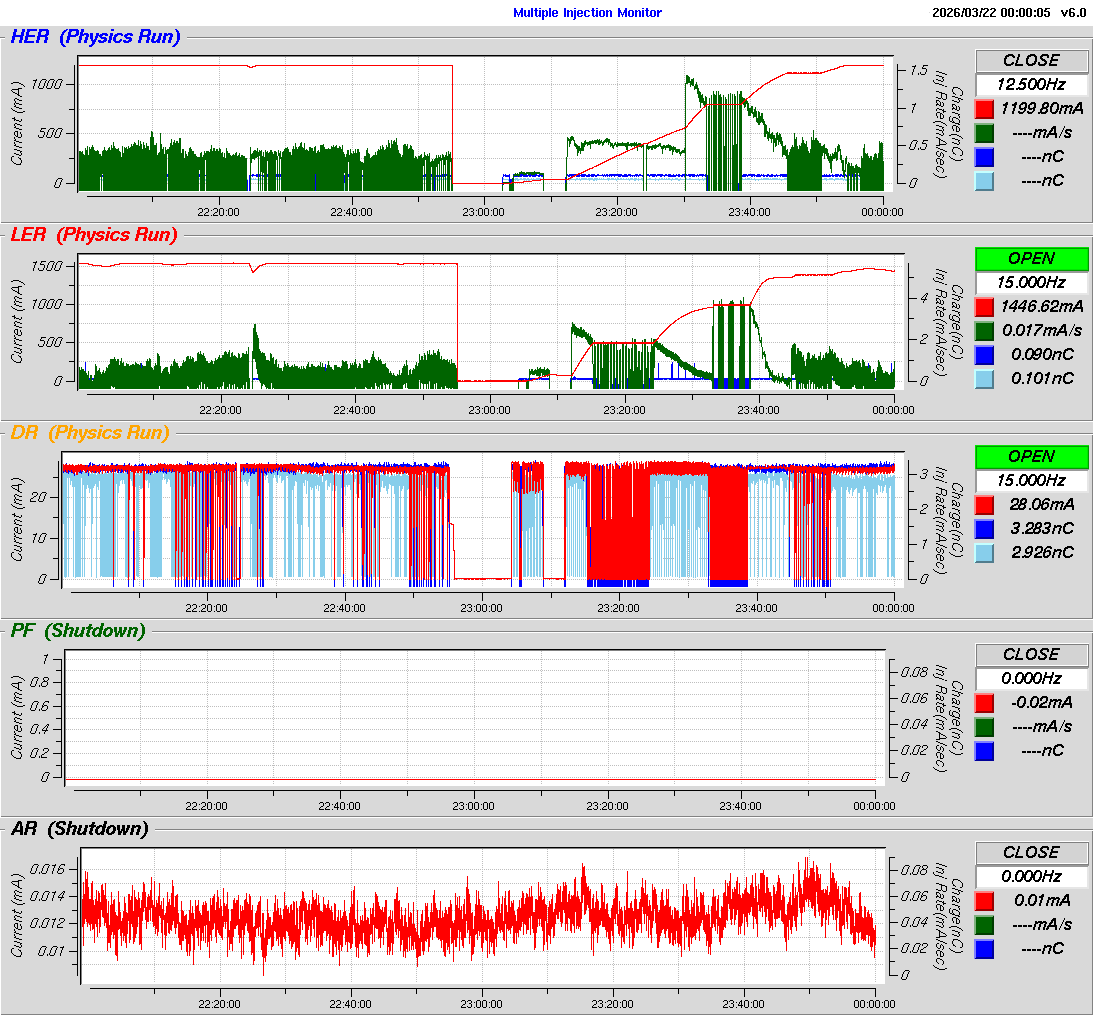Viewport: 1093px width, 1015px height.
Task: Click the DR OPEN status button
Action: point(1031,456)
